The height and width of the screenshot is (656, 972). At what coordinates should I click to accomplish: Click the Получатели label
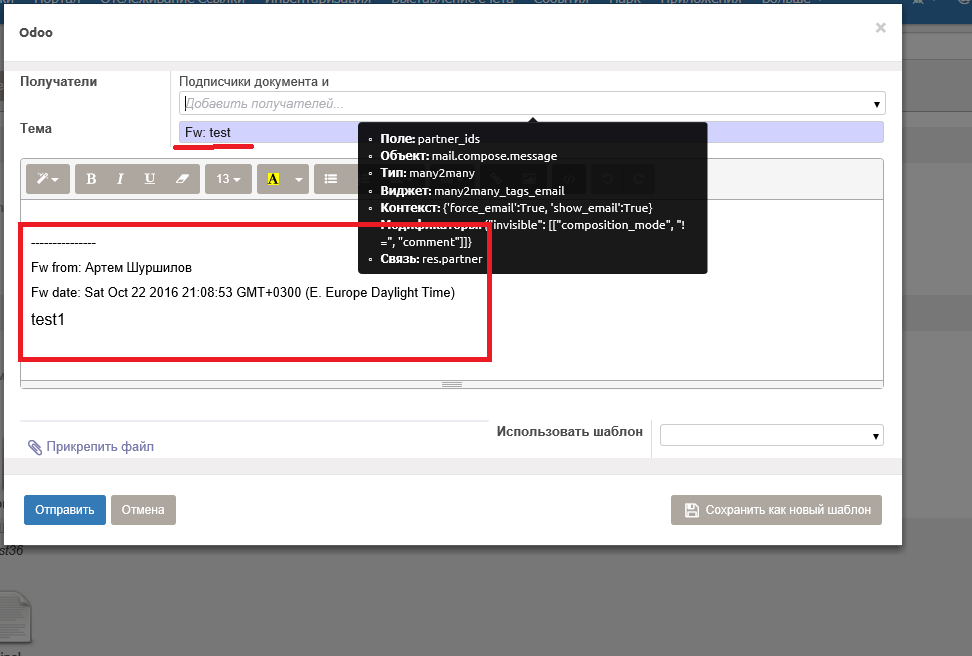58,81
